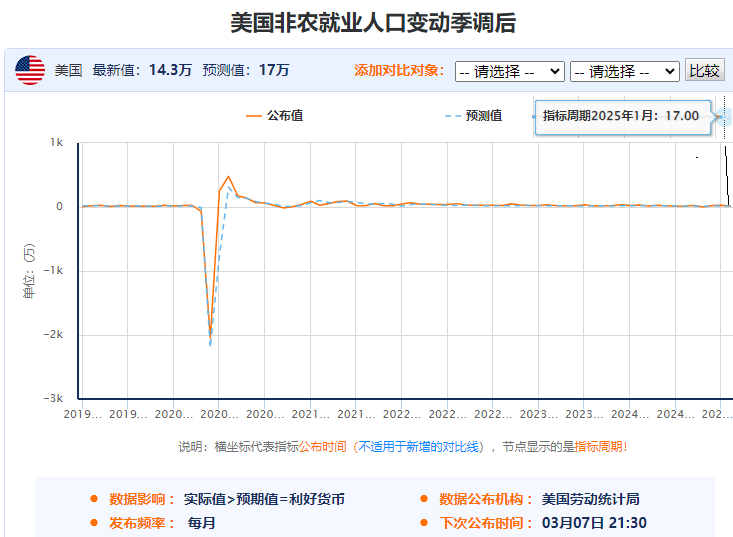Viewport: 733px width, 537px height.
Task: Click the orange peak after the 2020 dip
Action: tap(228, 177)
